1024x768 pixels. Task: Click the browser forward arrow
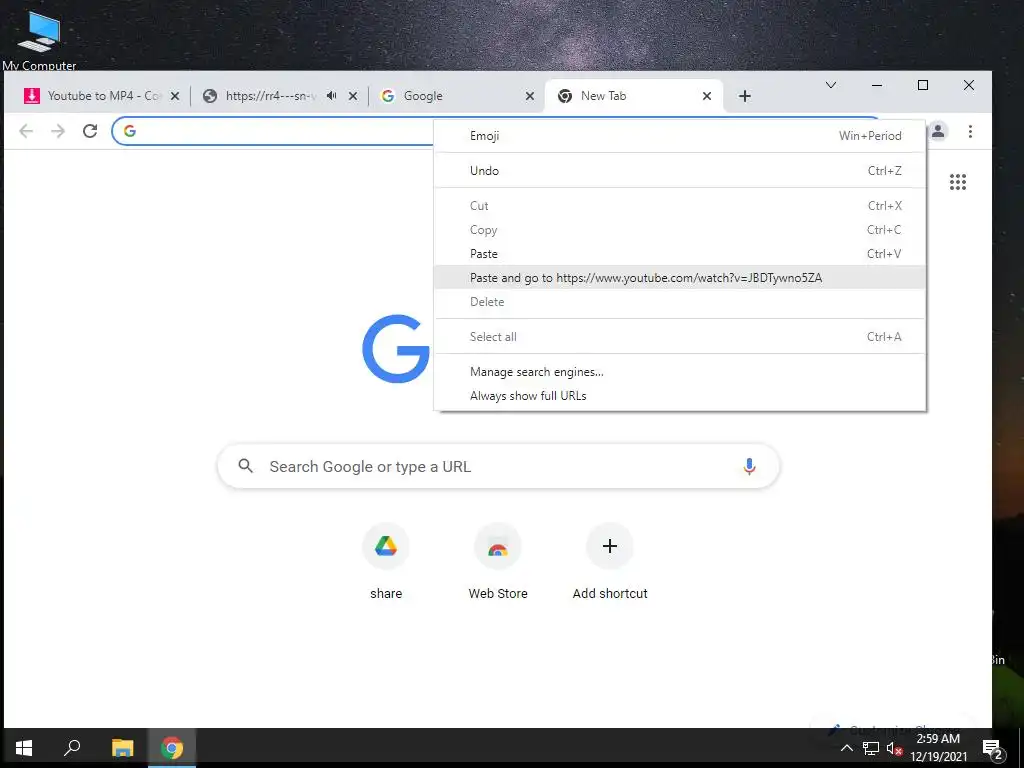tap(58, 131)
